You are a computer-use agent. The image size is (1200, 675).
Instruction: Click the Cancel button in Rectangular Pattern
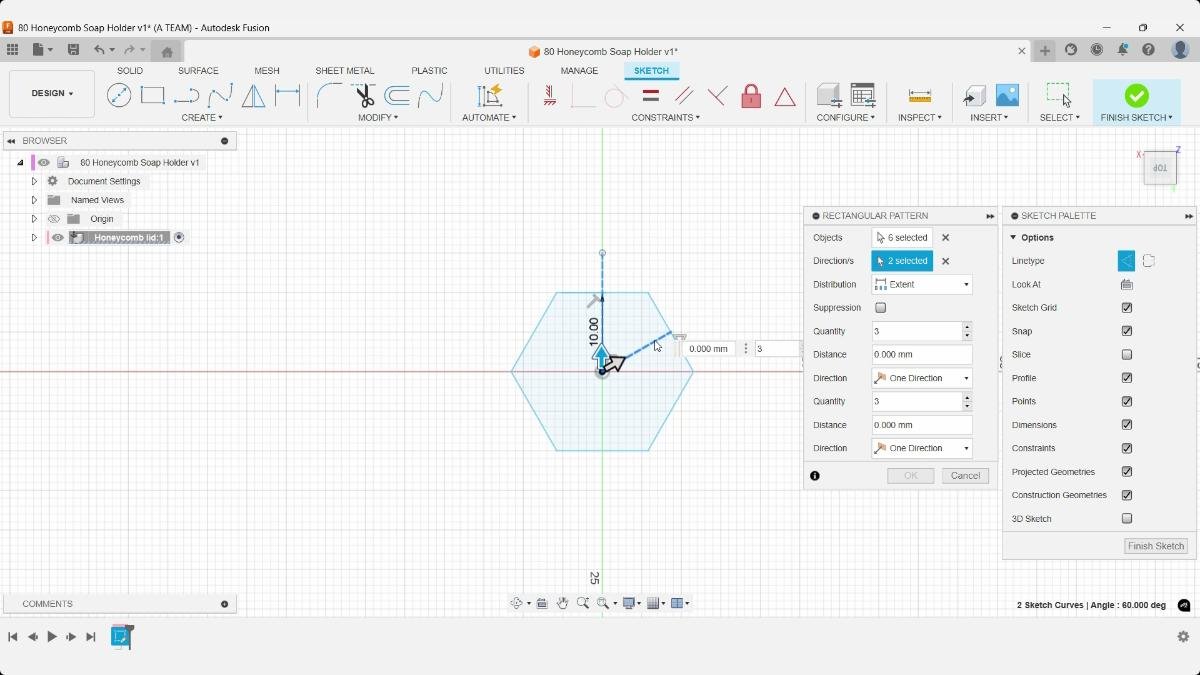coord(965,476)
